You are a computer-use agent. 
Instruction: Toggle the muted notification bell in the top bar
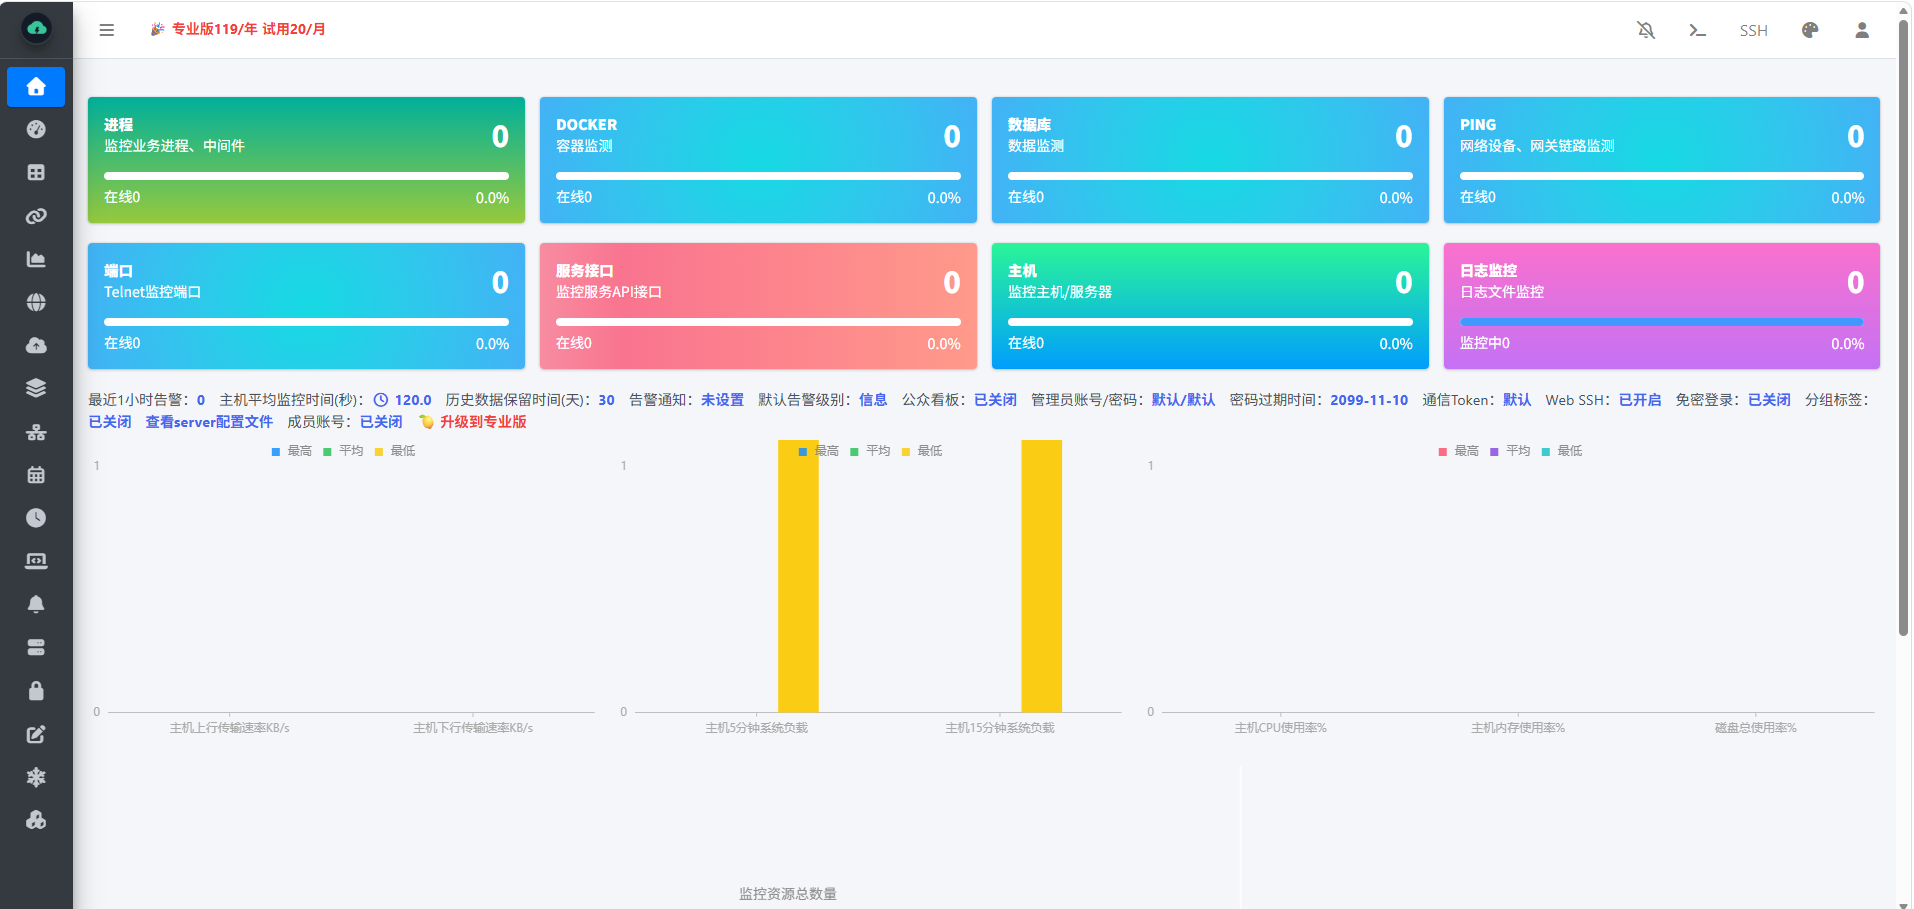pyautogui.click(x=1646, y=30)
